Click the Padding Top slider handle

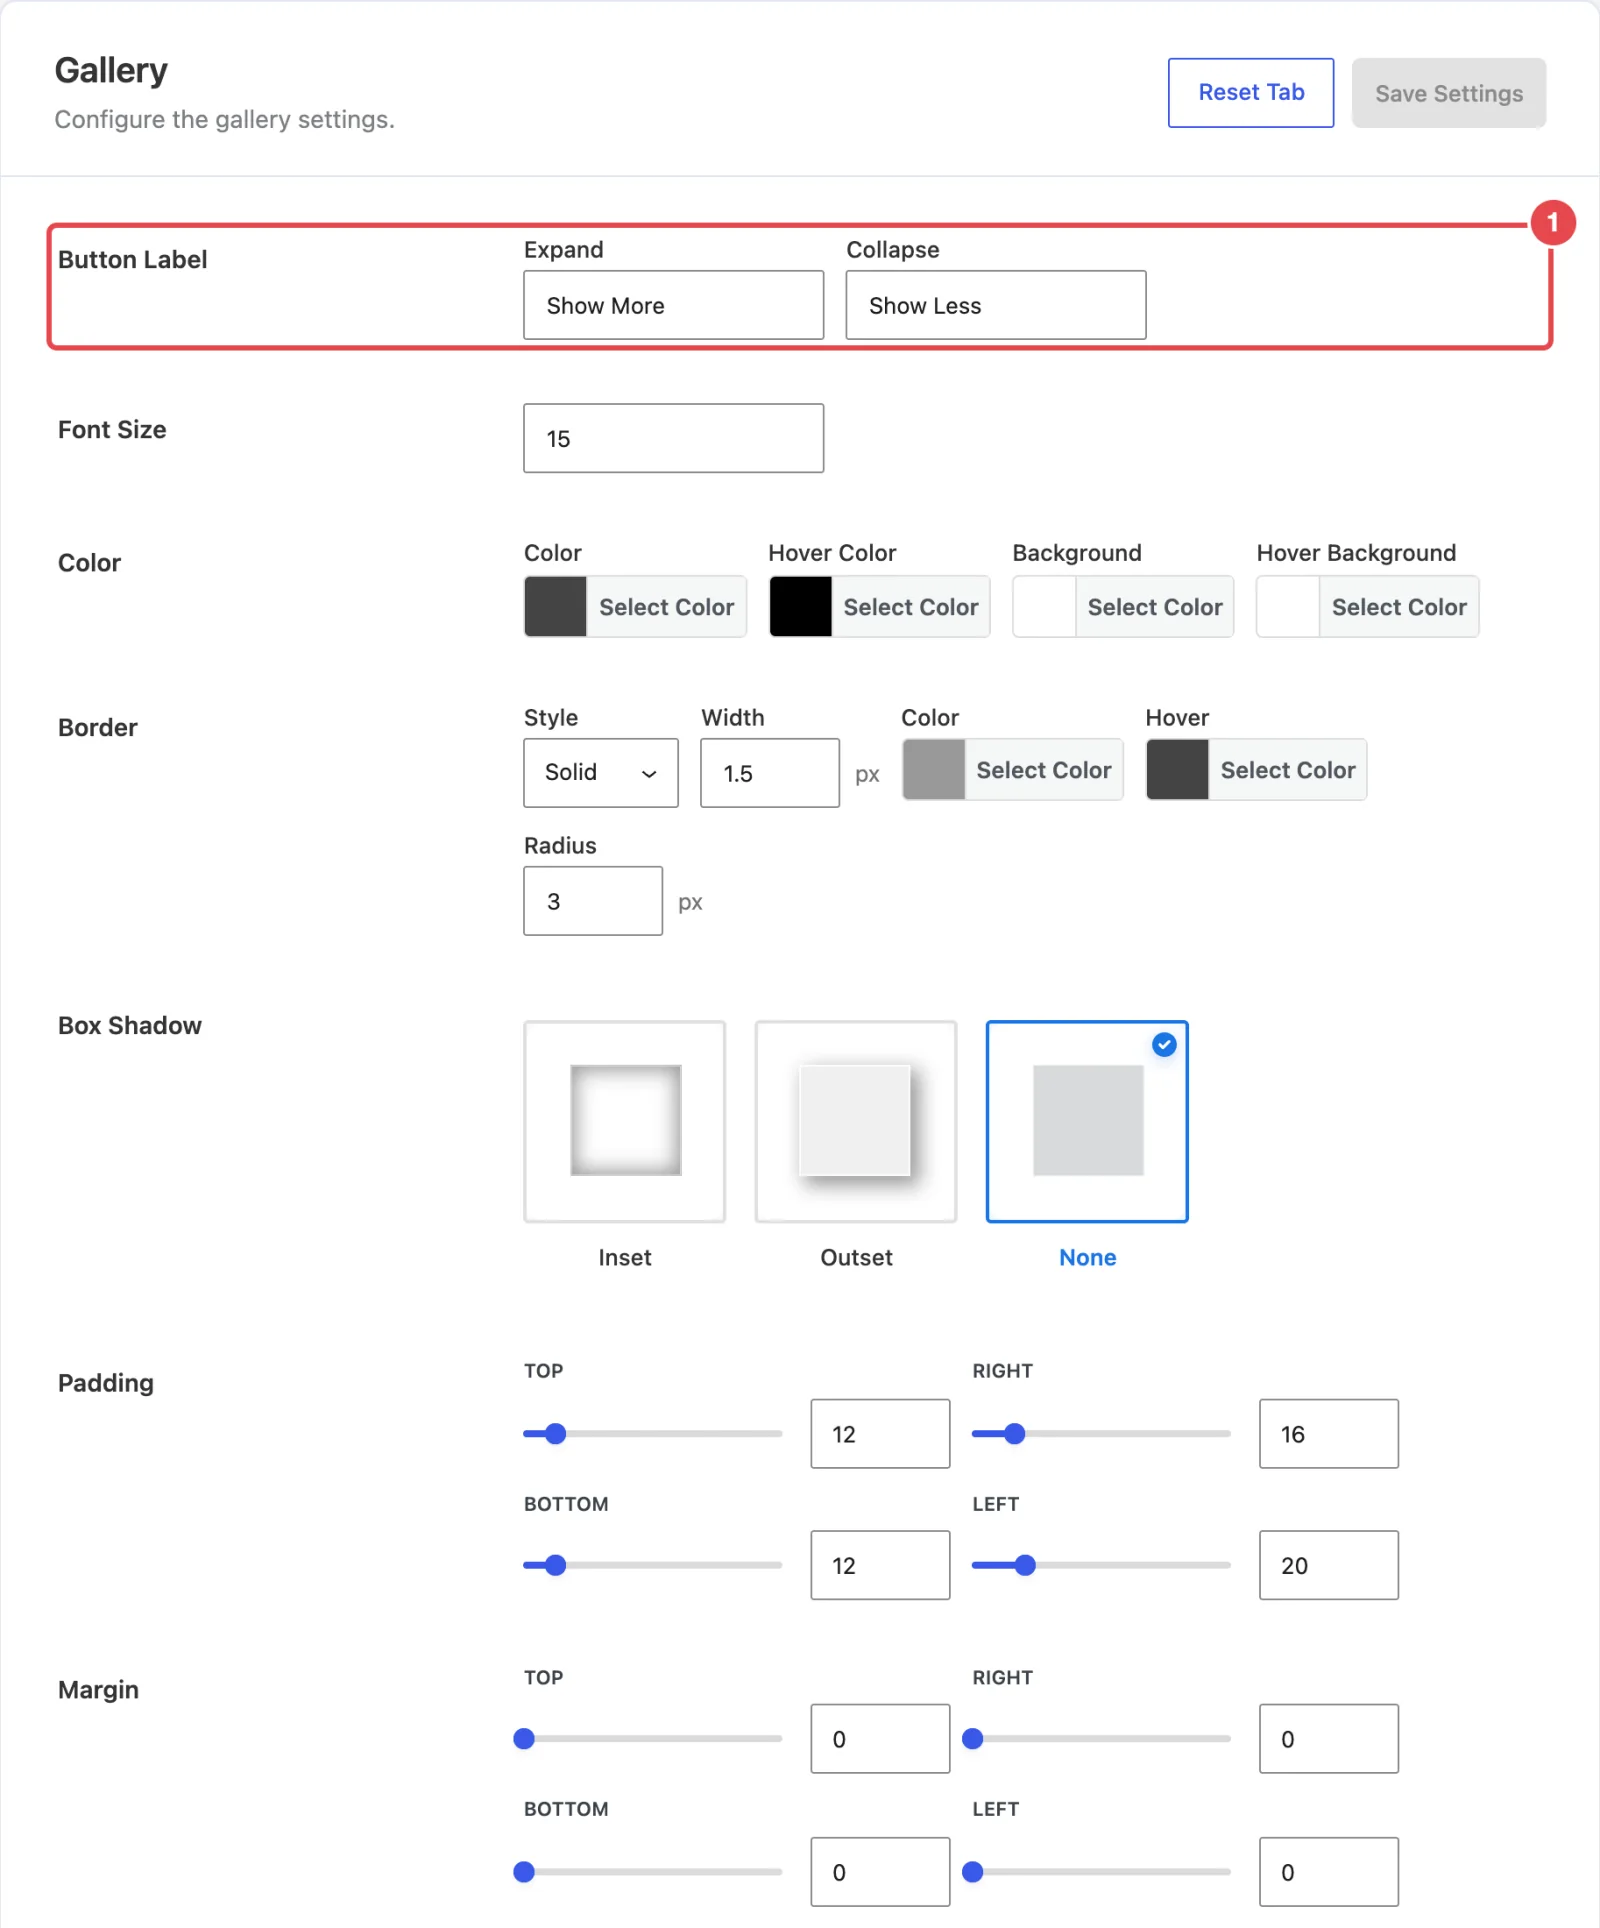click(x=555, y=1434)
